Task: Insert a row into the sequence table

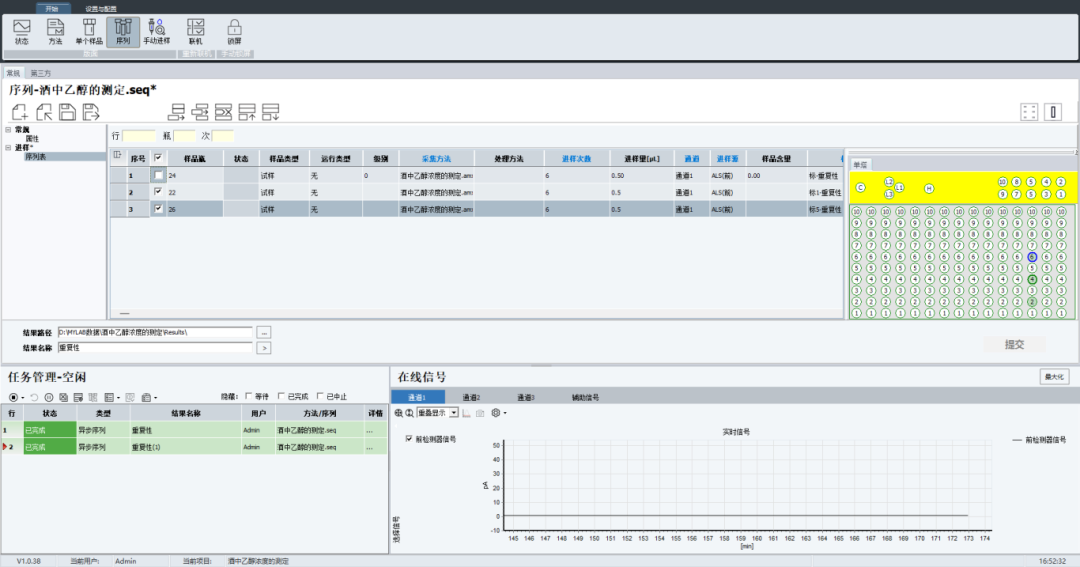Action: pyautogui.click(x=200, y=112)
